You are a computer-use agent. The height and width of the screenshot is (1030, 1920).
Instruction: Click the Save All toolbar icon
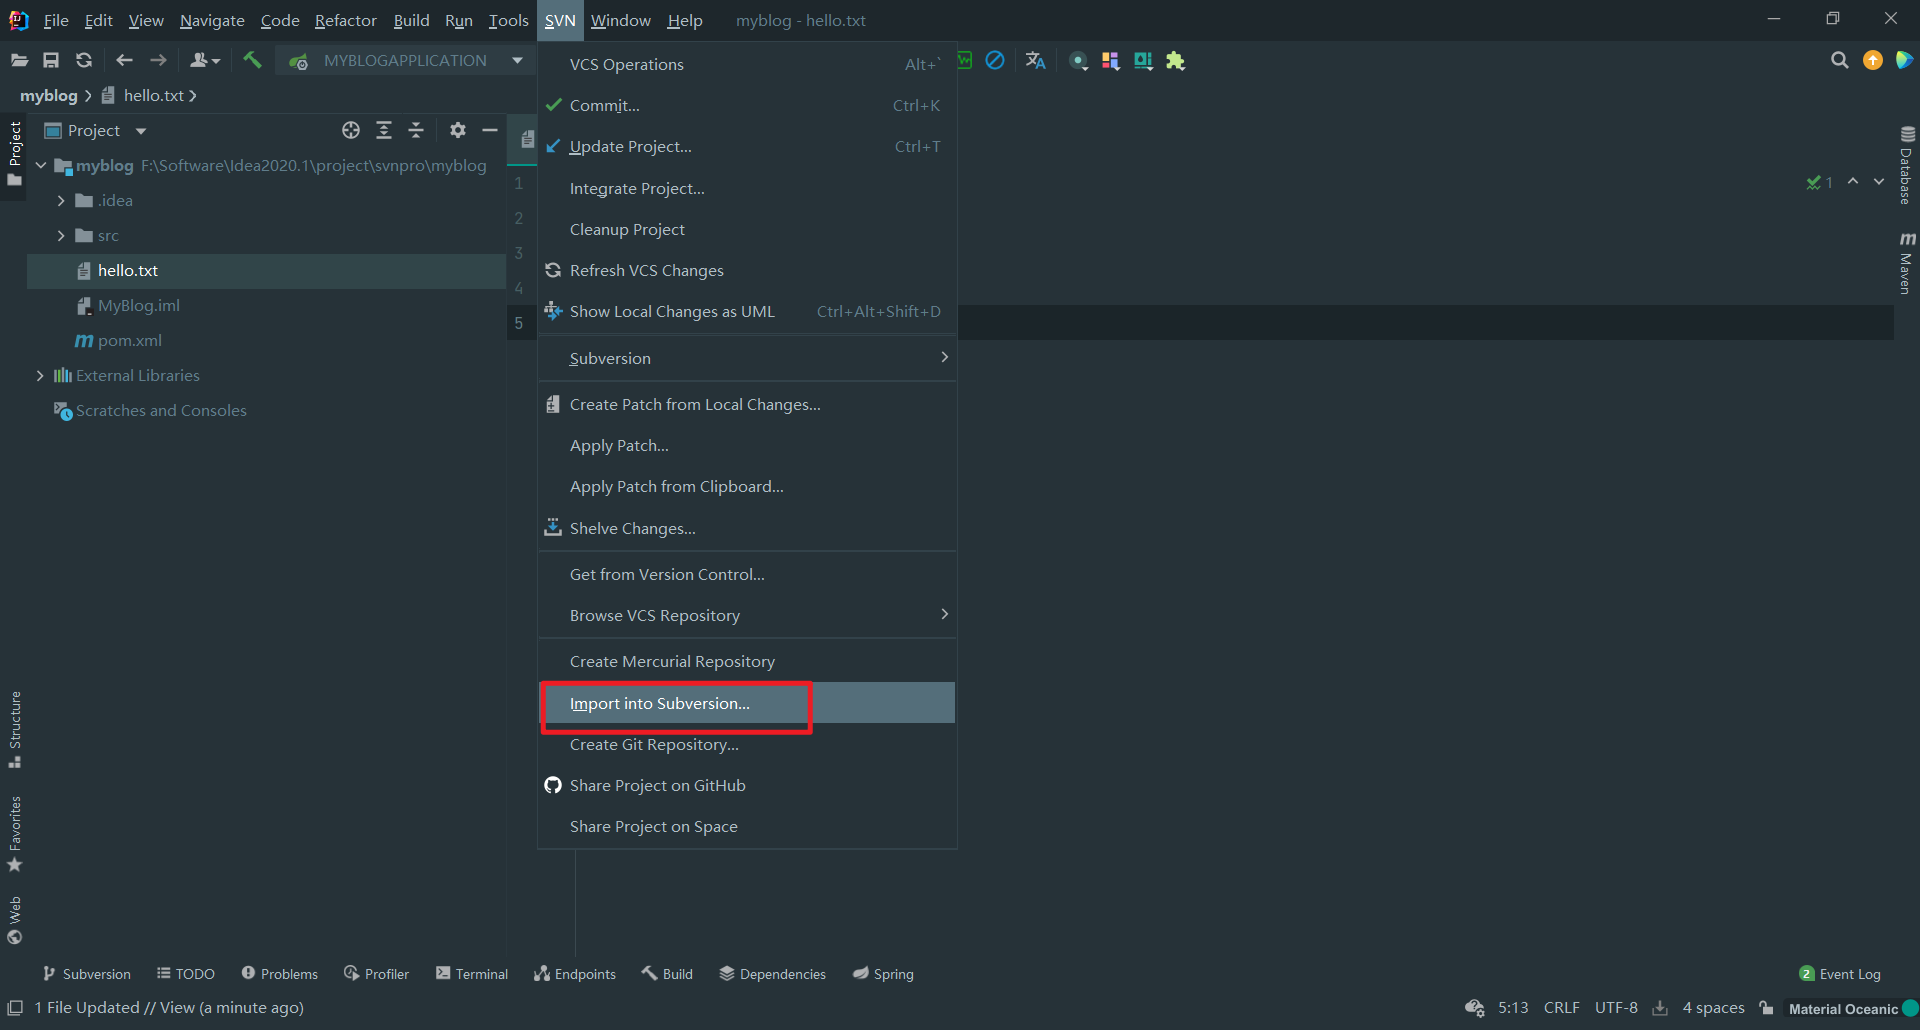51,61
